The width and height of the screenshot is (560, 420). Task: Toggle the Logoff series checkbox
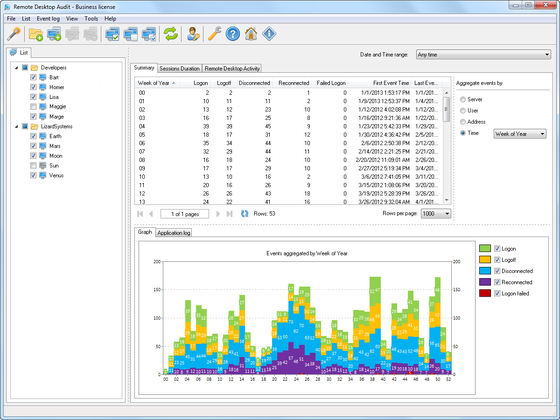click(x=497, y=260)
